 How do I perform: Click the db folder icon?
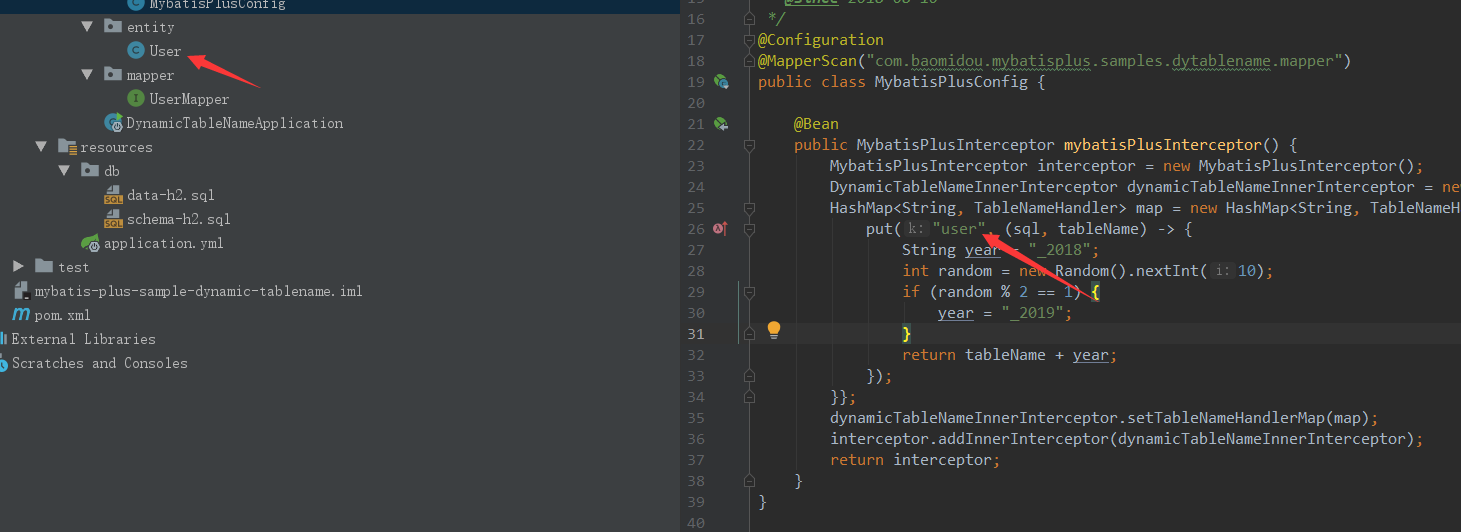coord(89,171)
